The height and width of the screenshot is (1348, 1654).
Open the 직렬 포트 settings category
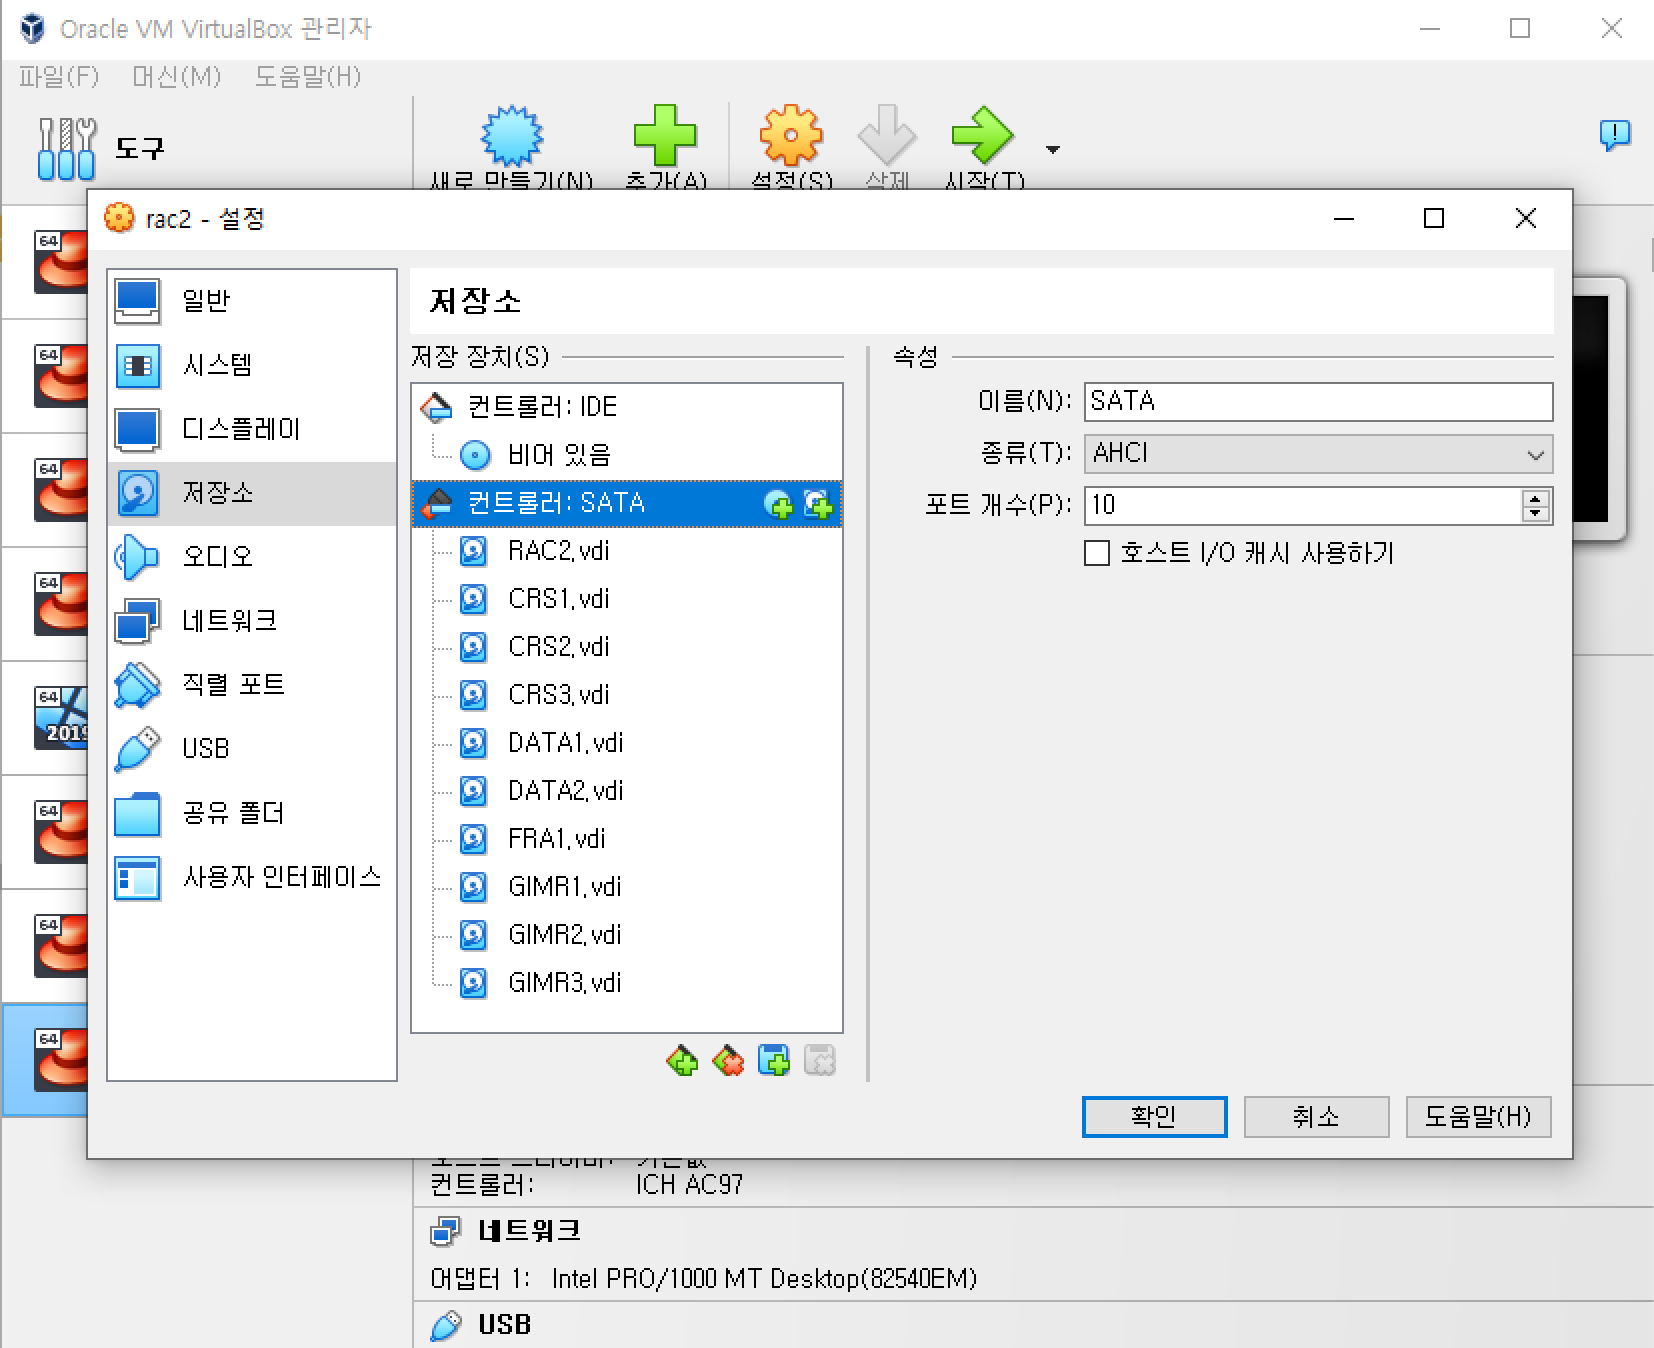click(252, 685)
